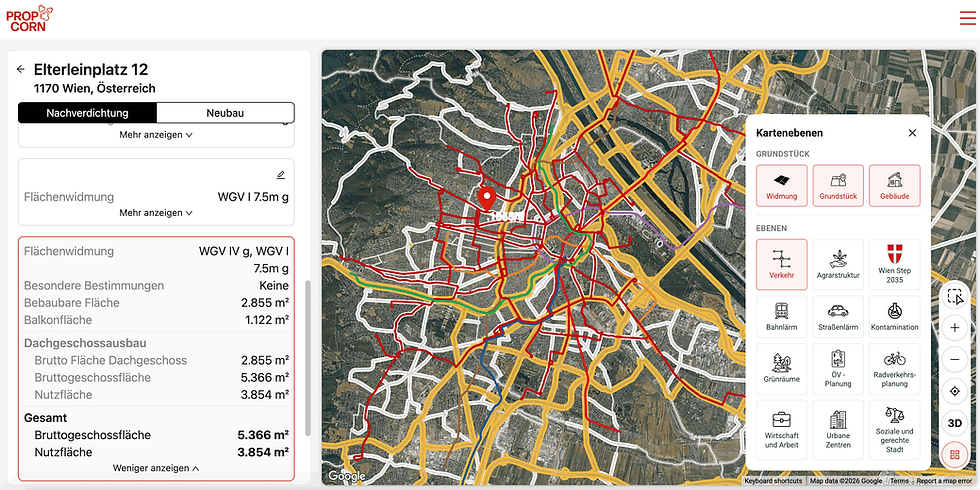980x490 pixels.
Task: Activate the area selection tool on map
Action: [954, 296]
